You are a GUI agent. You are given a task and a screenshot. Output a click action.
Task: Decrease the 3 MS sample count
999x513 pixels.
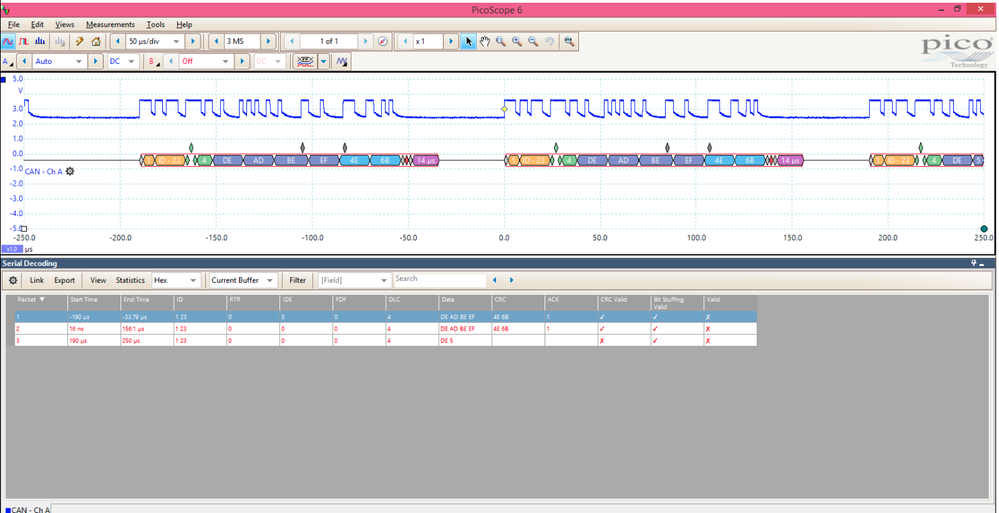216,41
